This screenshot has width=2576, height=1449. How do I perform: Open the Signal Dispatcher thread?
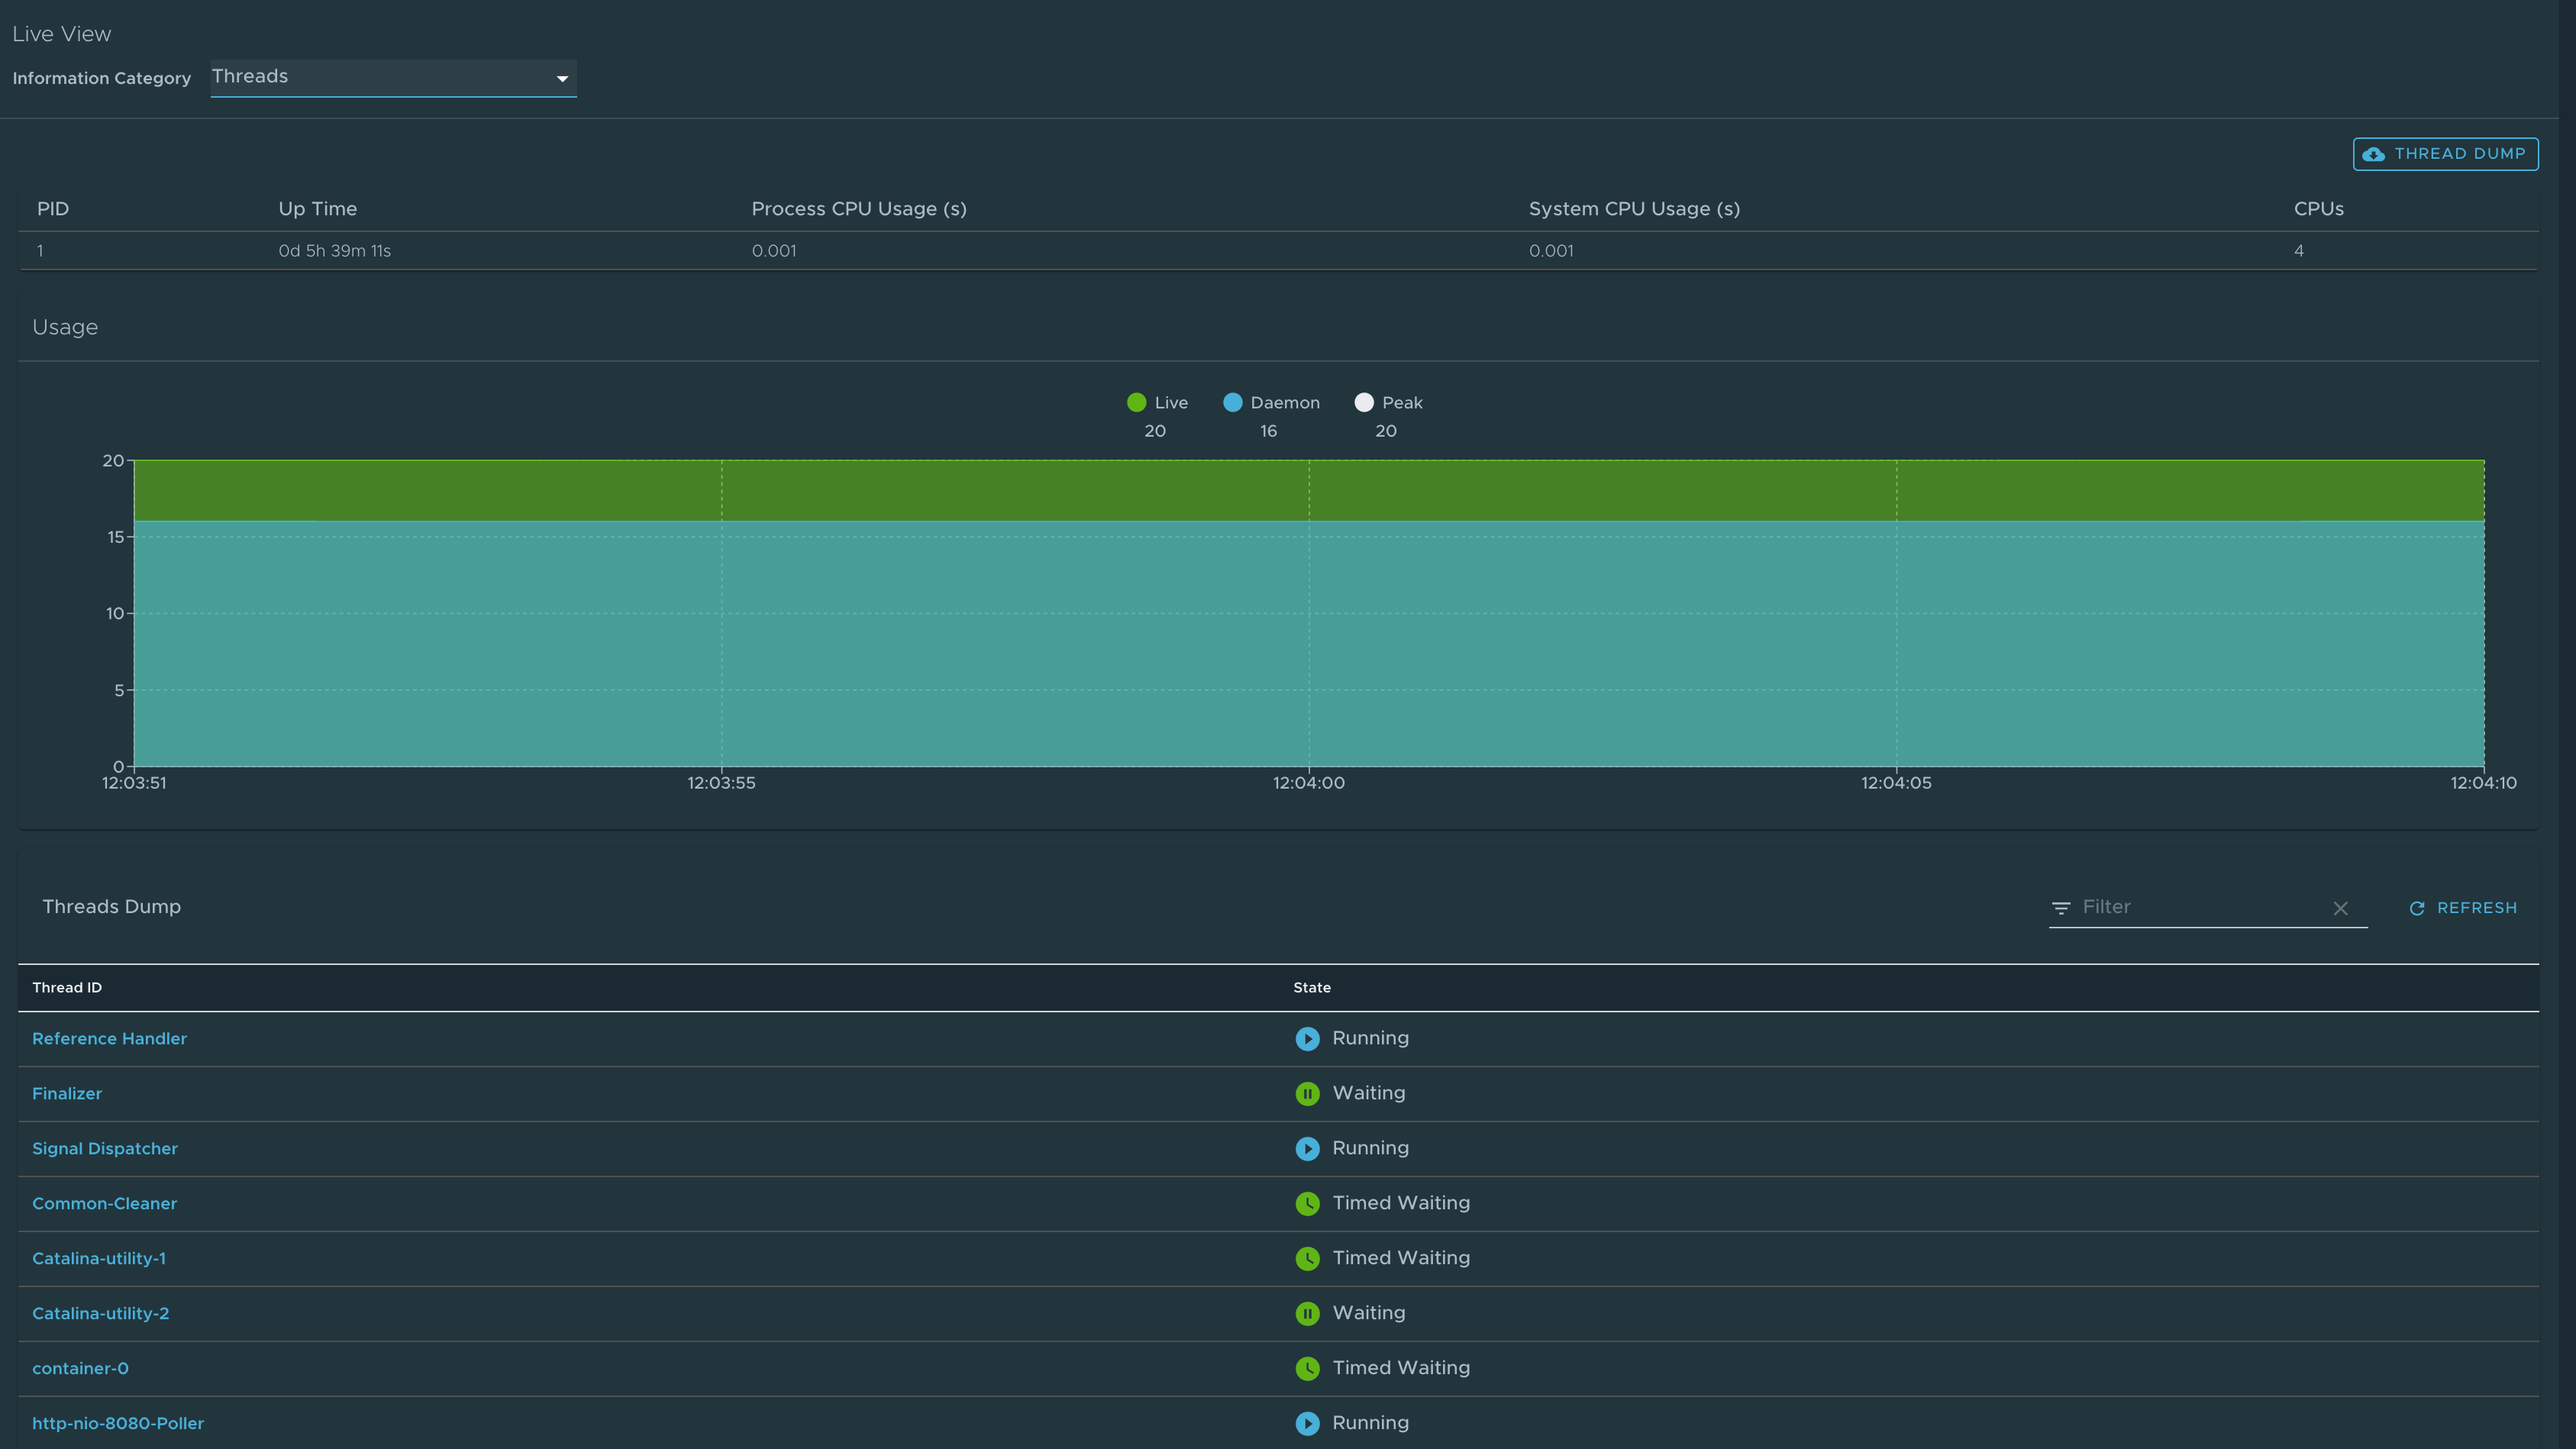click(105, 1148)
